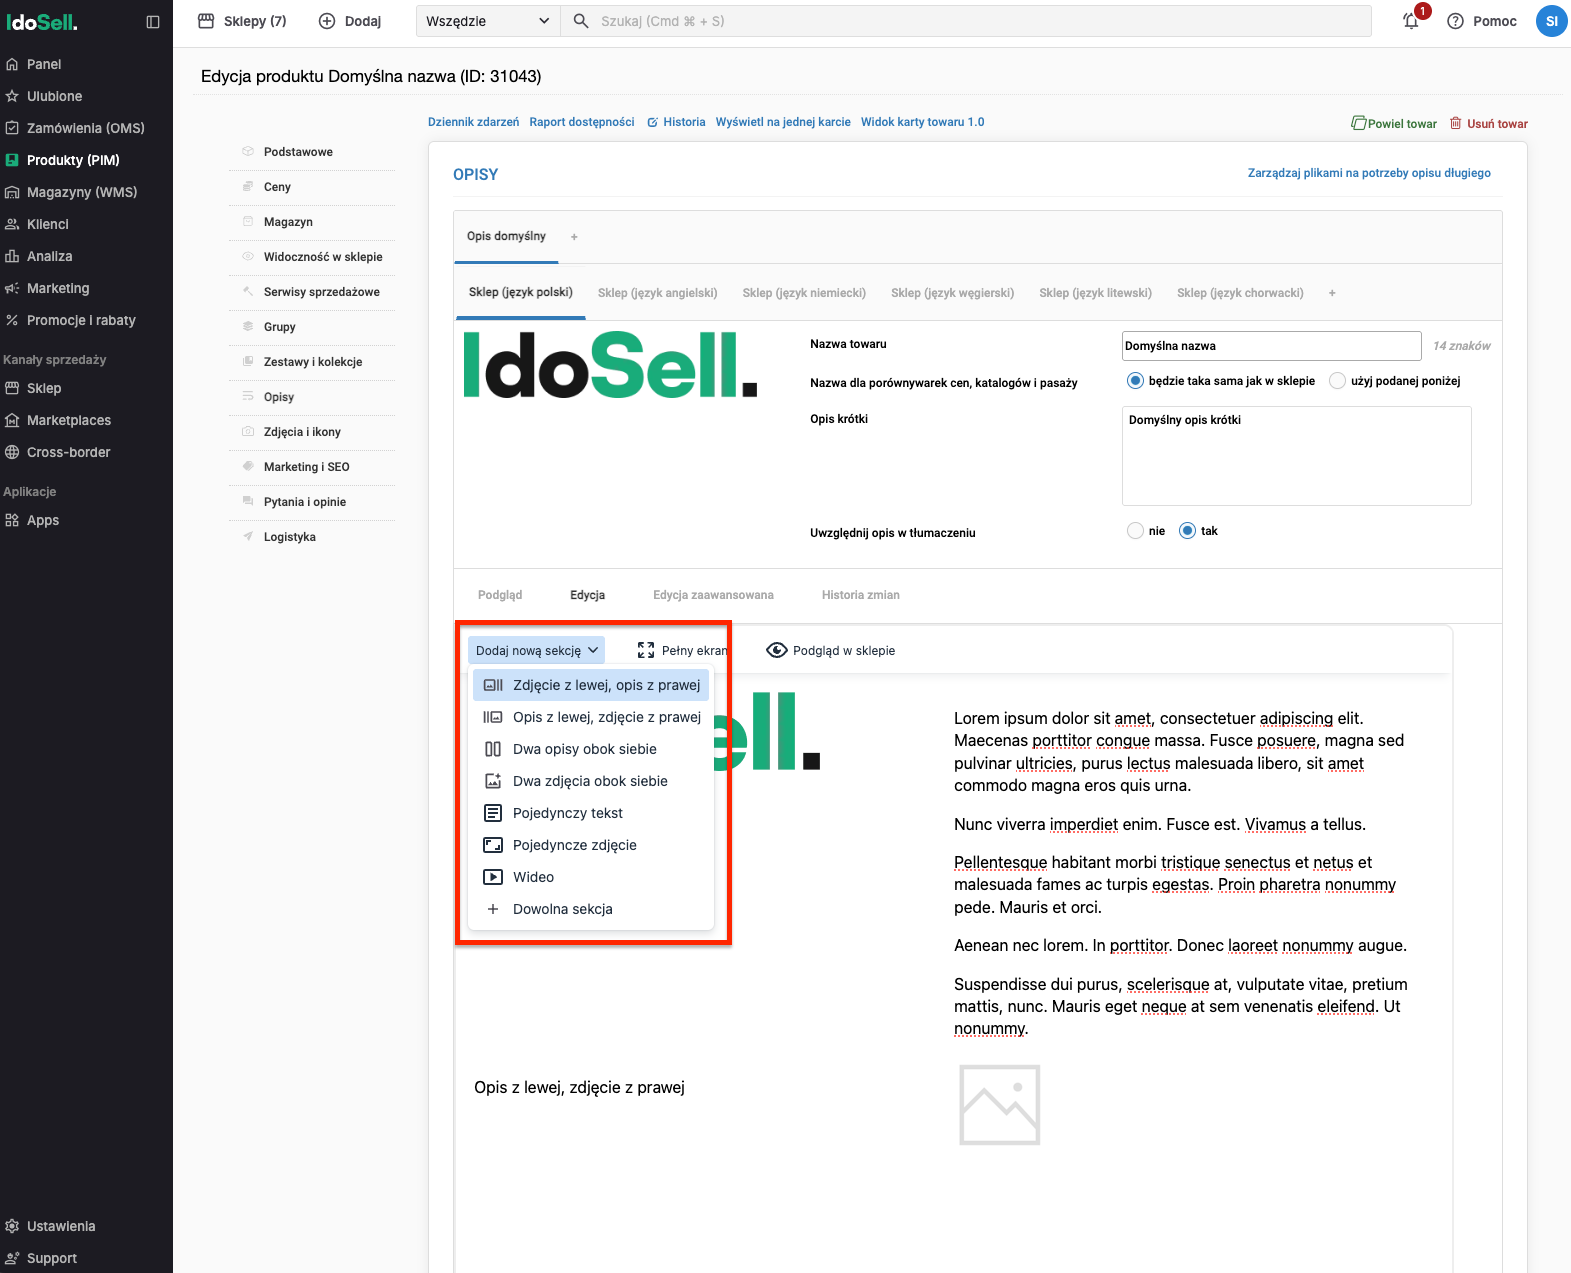This screenshot has height=1273, width=1571.
Task: Click the Pomoc help question icon
Action: tap(1455, 21)
